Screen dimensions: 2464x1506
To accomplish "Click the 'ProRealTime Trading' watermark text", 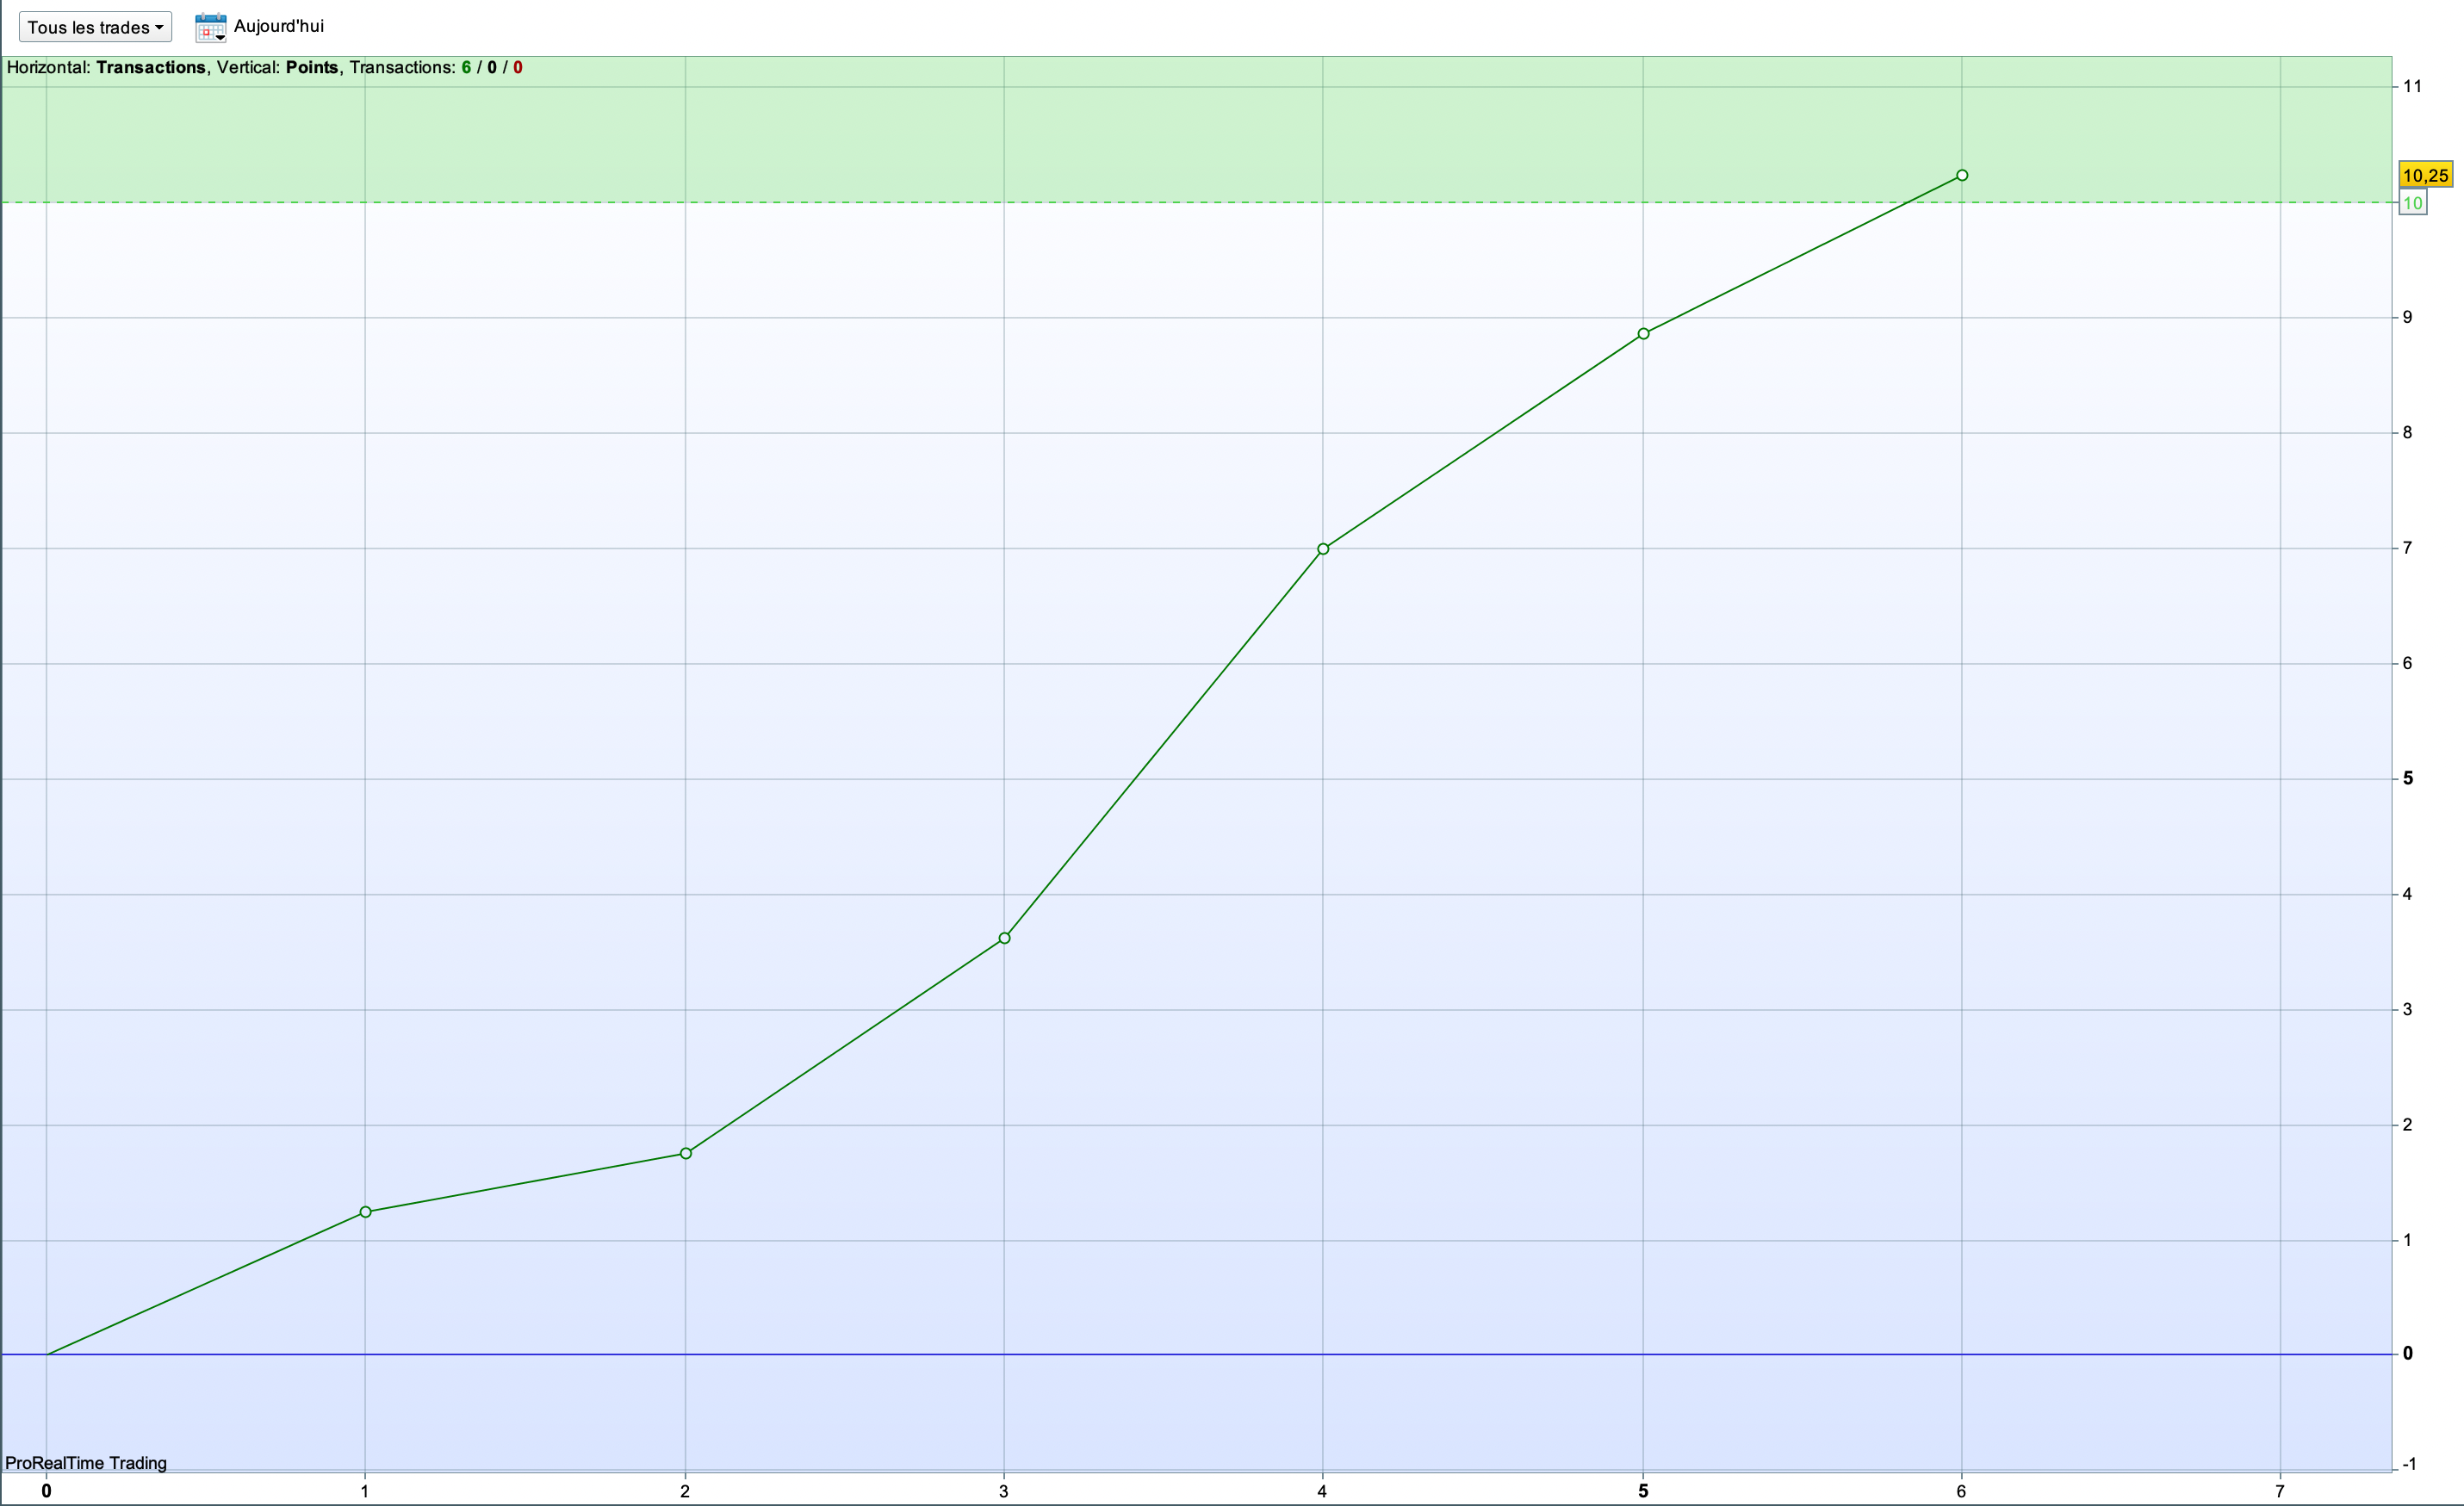I will pyautogui.click(x=86, y=1463).
